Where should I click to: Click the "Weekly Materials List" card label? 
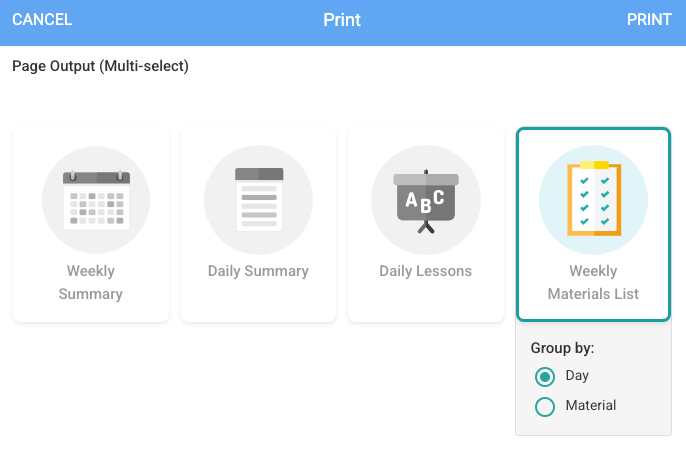coord(593,282)
